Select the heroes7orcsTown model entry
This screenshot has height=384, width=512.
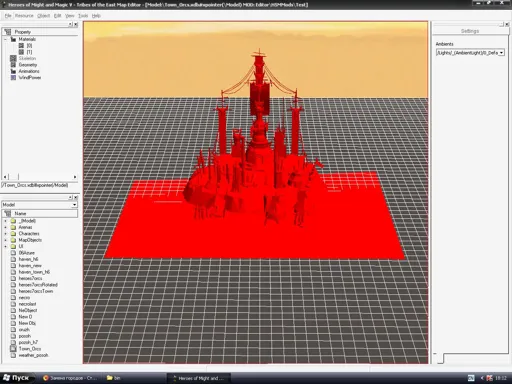36,291
